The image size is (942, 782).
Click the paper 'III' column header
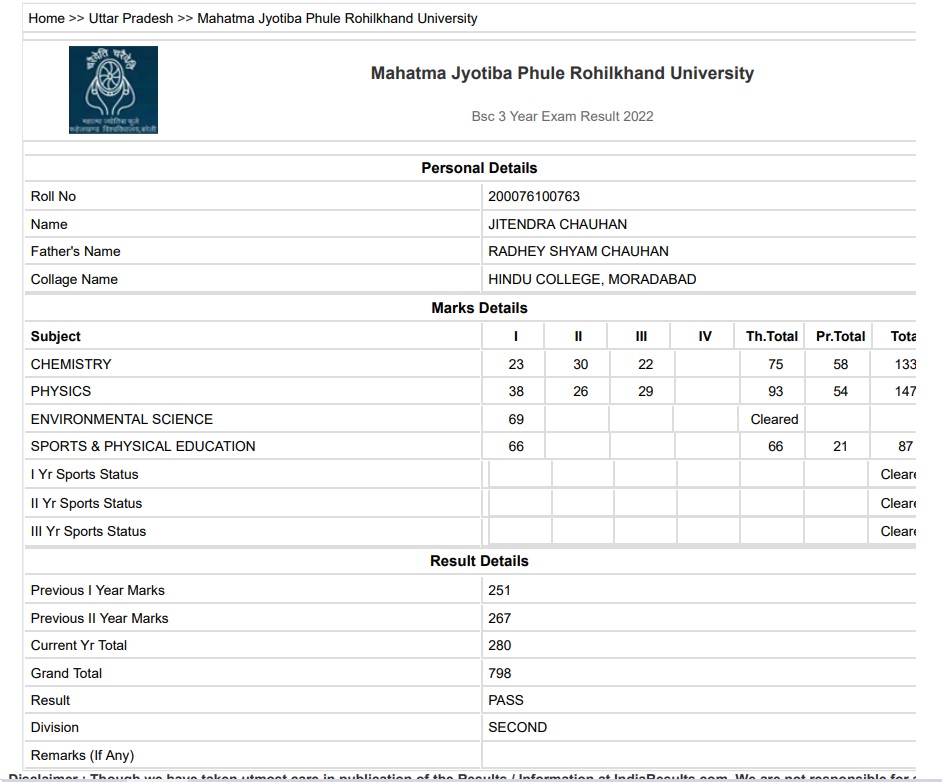tap(642, 336)
